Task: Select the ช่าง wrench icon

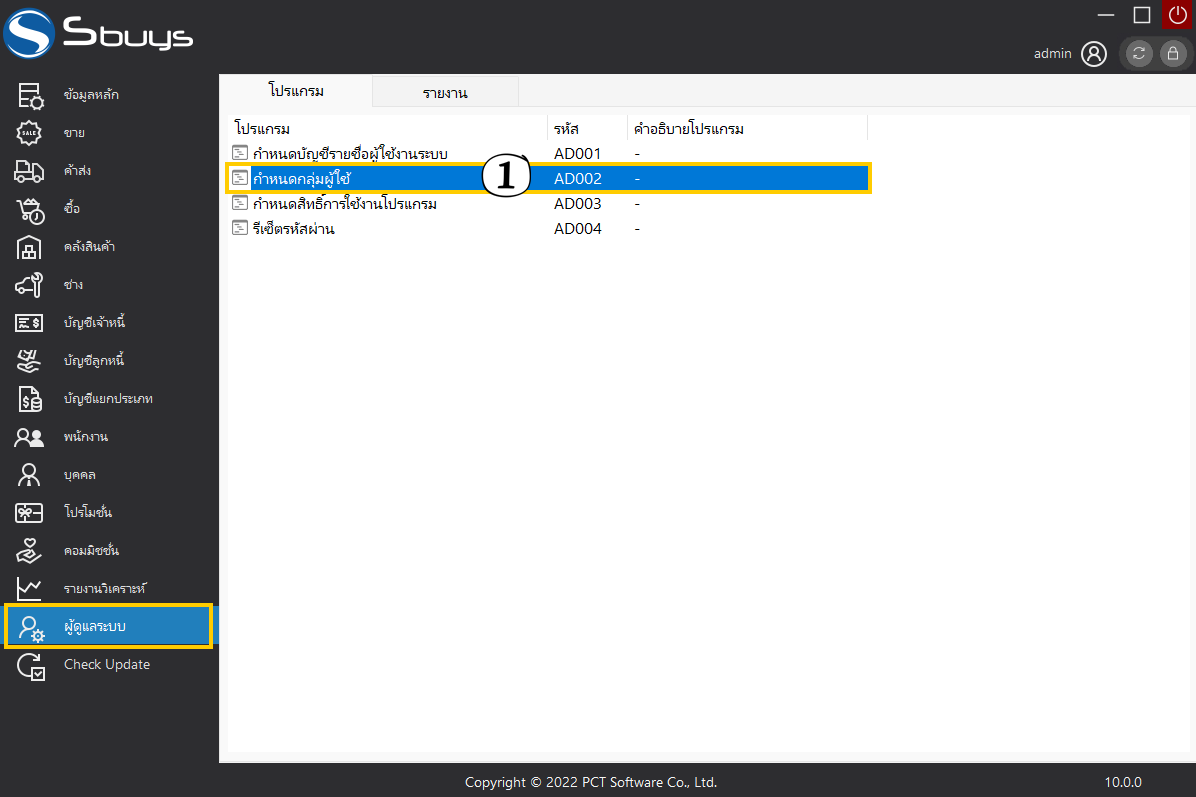Action: [30, 285]
